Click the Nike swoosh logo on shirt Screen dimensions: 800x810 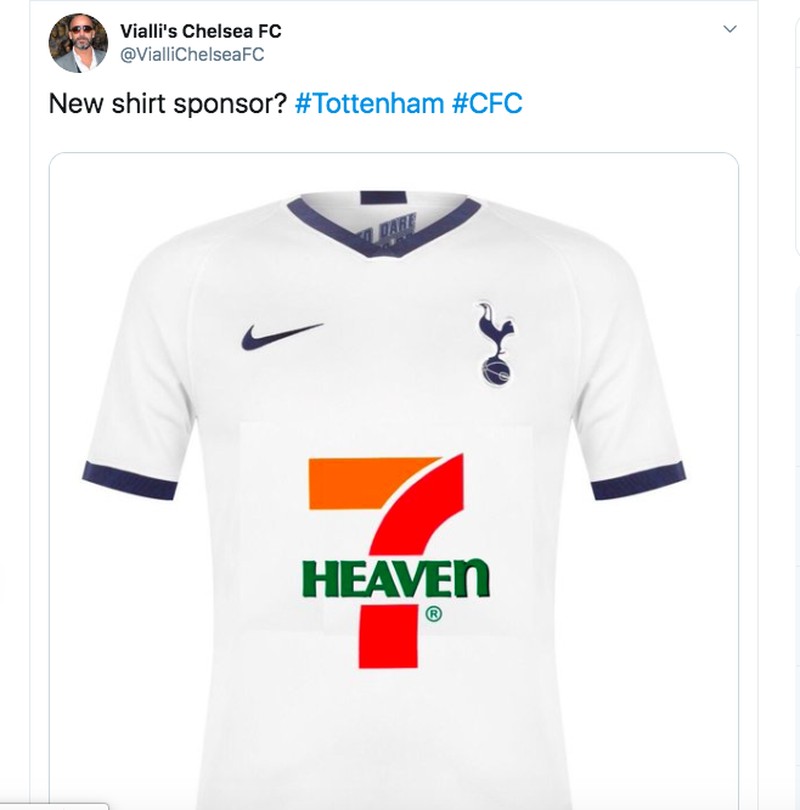[x=281, y=335]
